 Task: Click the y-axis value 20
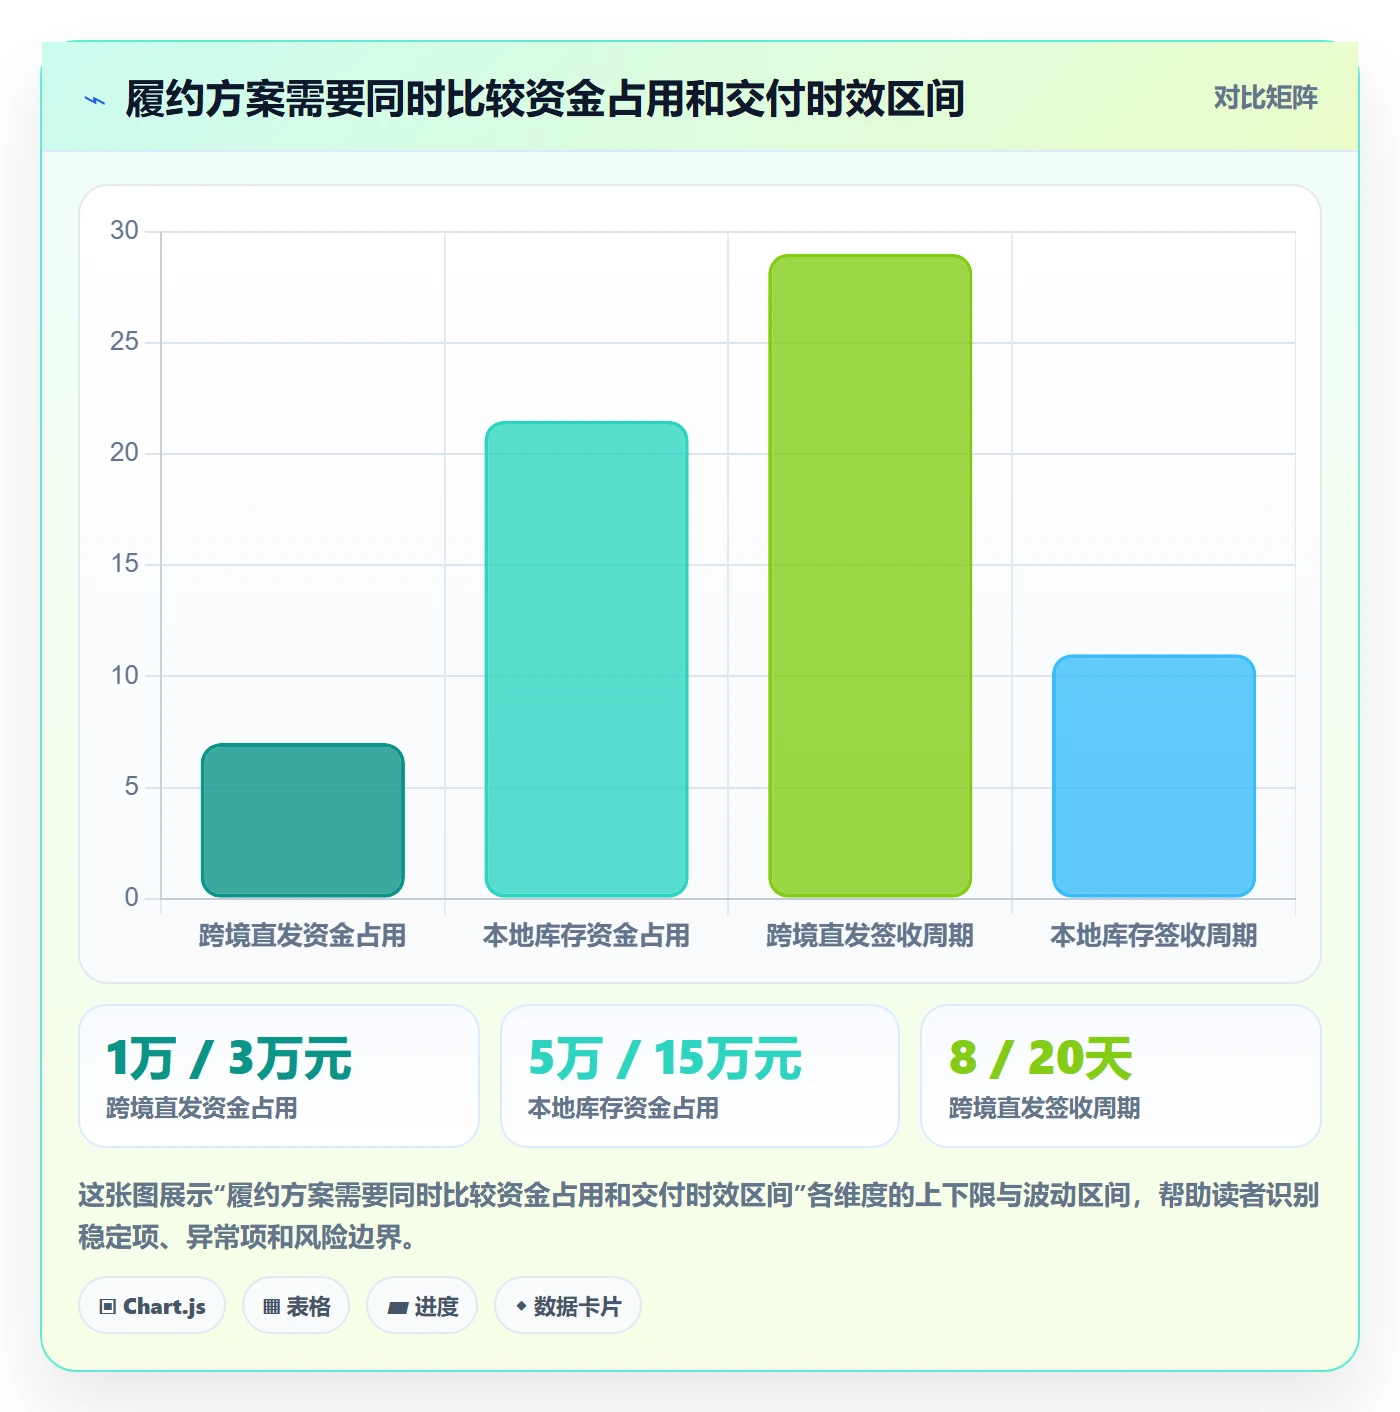click(x=125, y=453)
